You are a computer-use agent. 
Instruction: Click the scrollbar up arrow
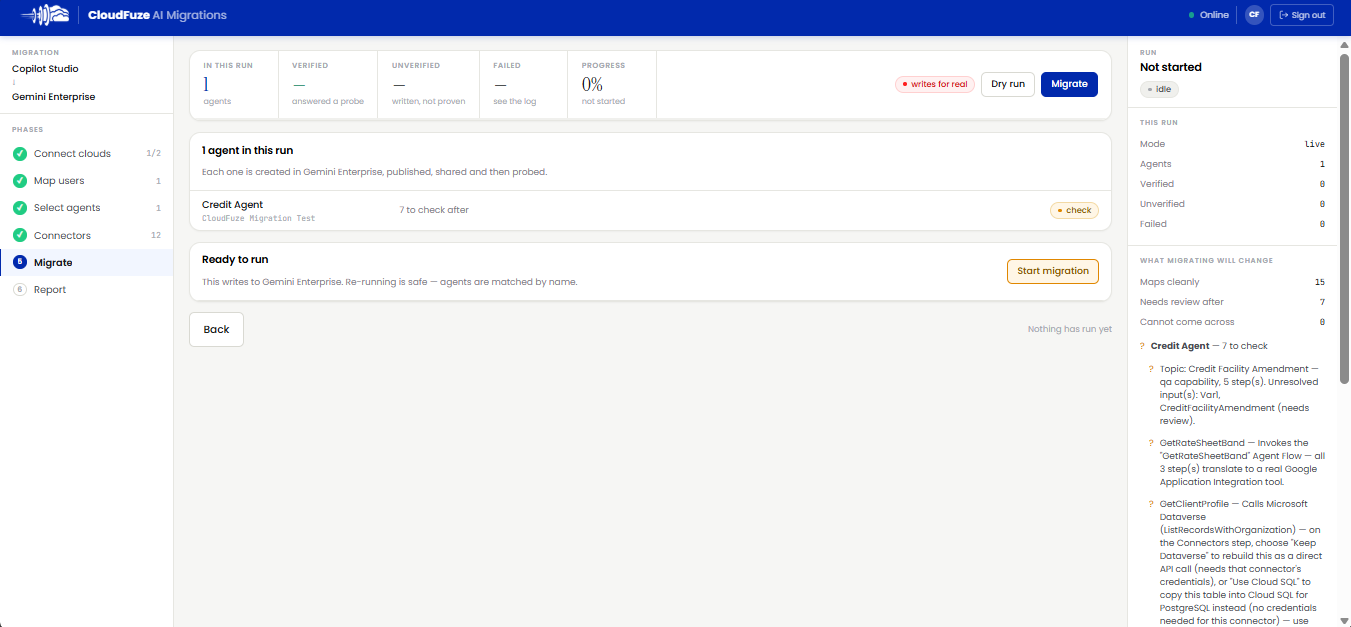(x=1345, y=45)
